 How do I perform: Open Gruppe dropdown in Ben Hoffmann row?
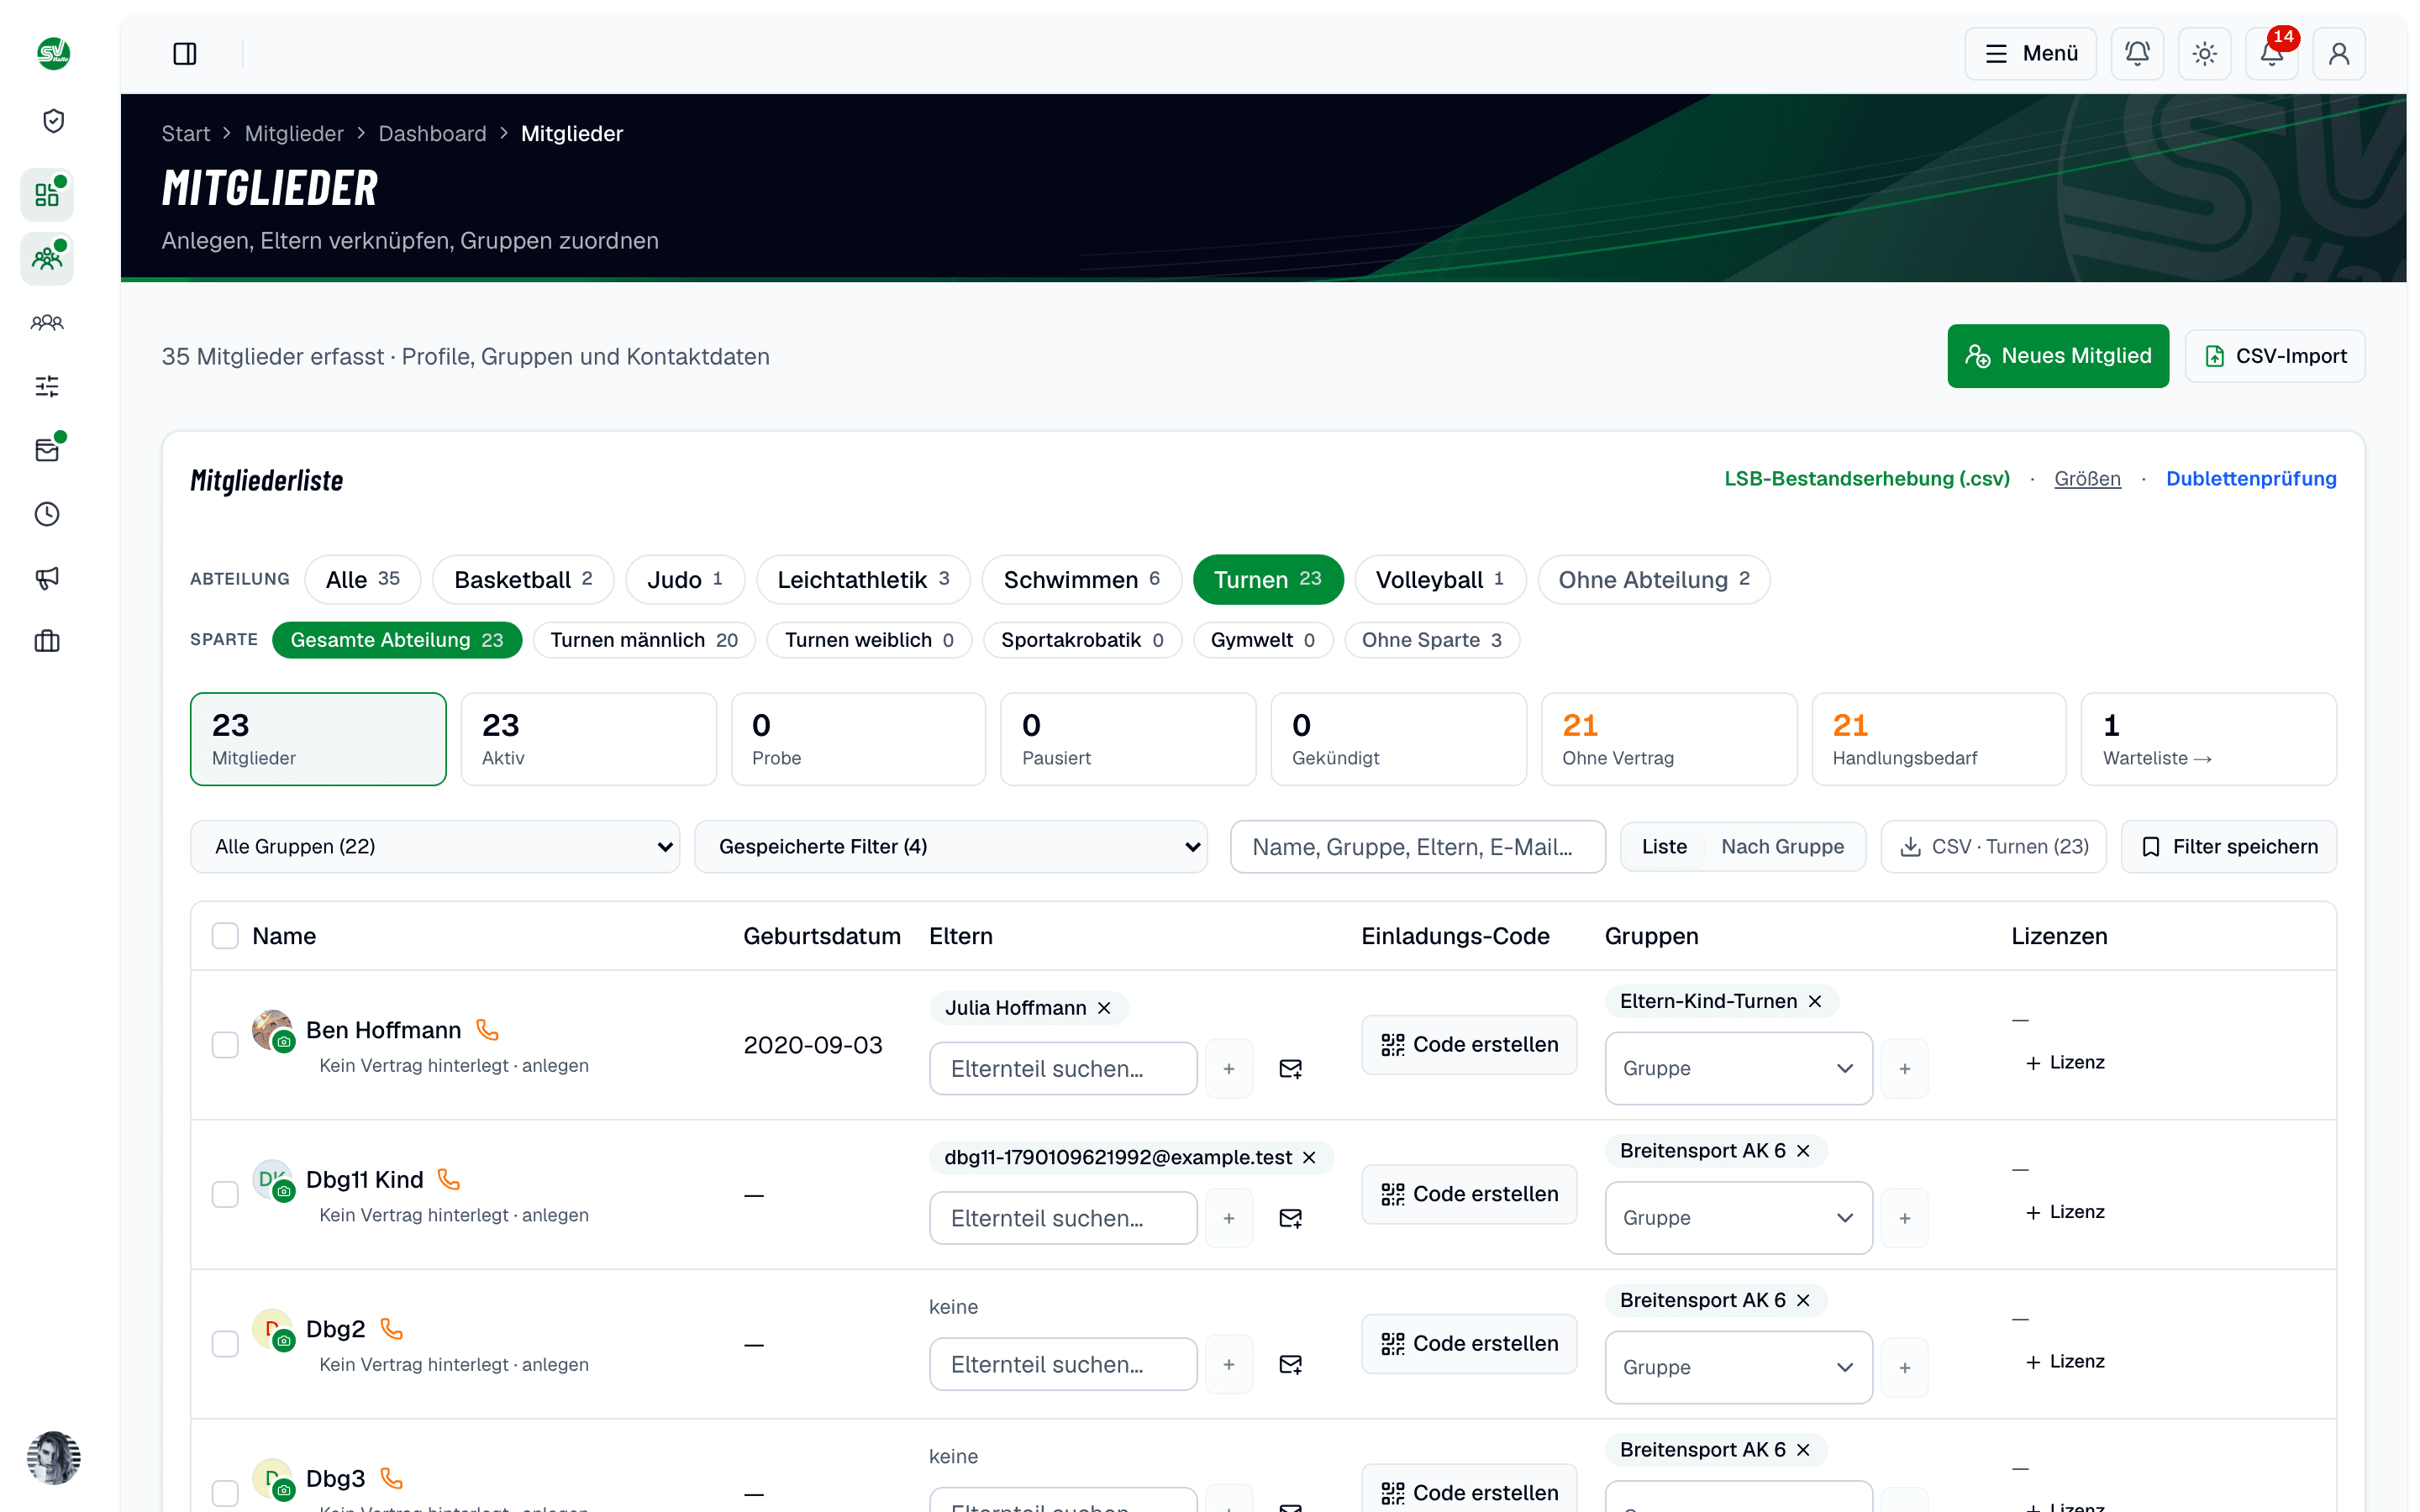pyautogui.click(x=1738, y=1068)
